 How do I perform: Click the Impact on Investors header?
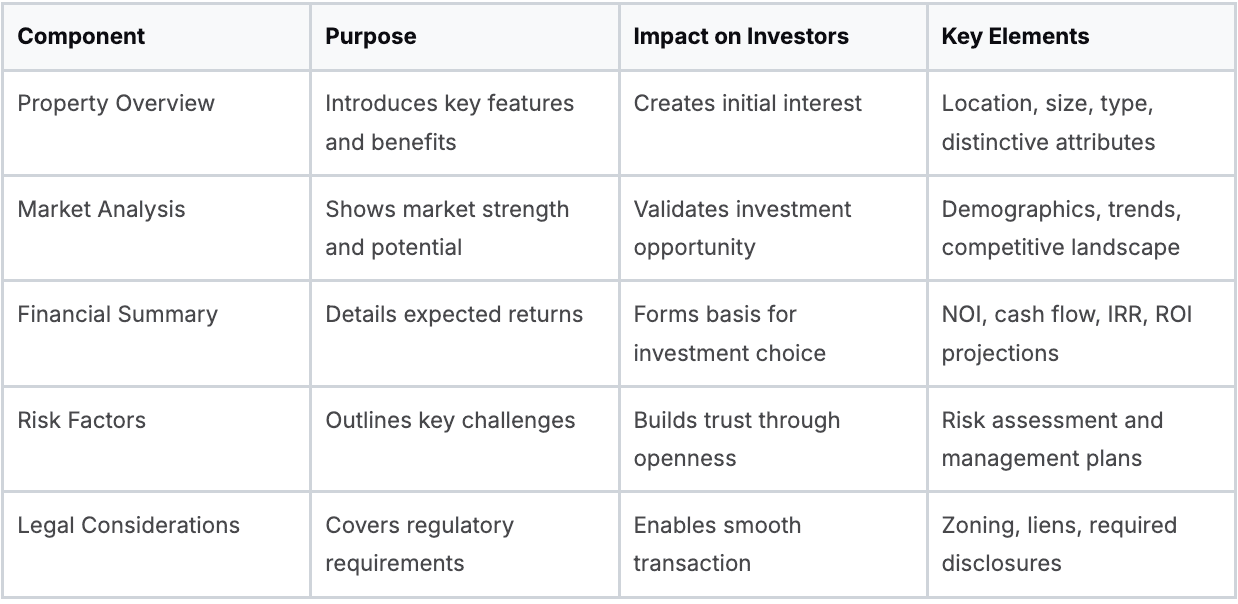click(741, 37)
